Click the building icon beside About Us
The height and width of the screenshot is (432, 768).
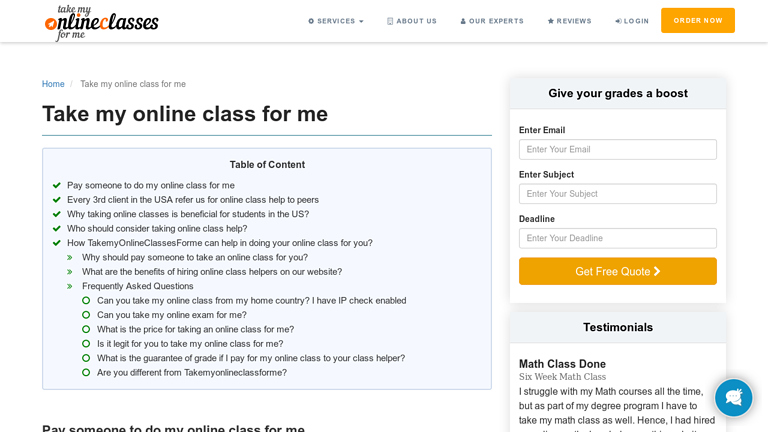(x=390, y=21)
